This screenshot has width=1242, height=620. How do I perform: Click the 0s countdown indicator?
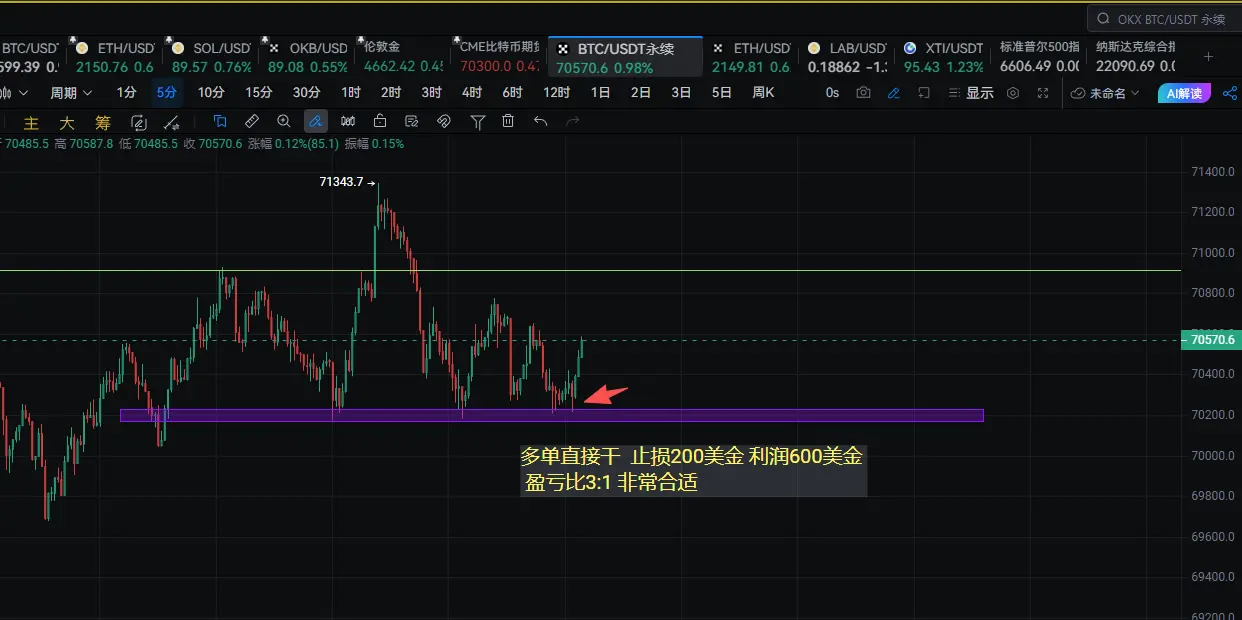click(832, 93)
